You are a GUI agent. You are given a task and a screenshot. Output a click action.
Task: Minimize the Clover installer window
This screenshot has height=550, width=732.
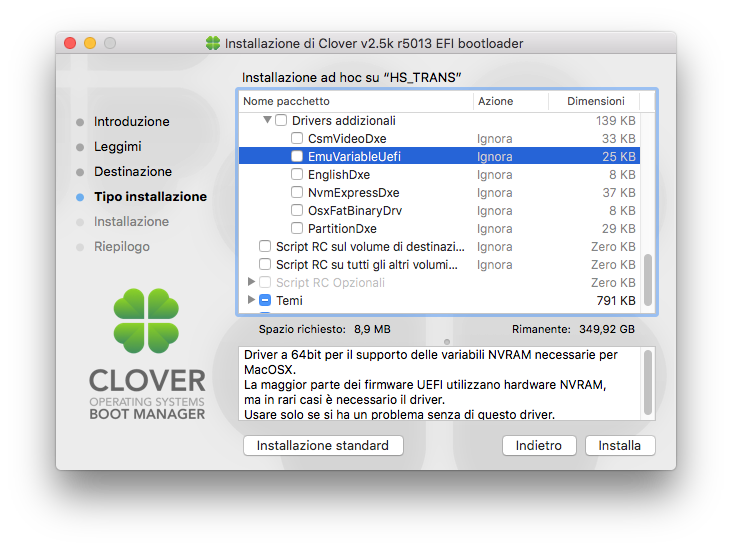90,43
